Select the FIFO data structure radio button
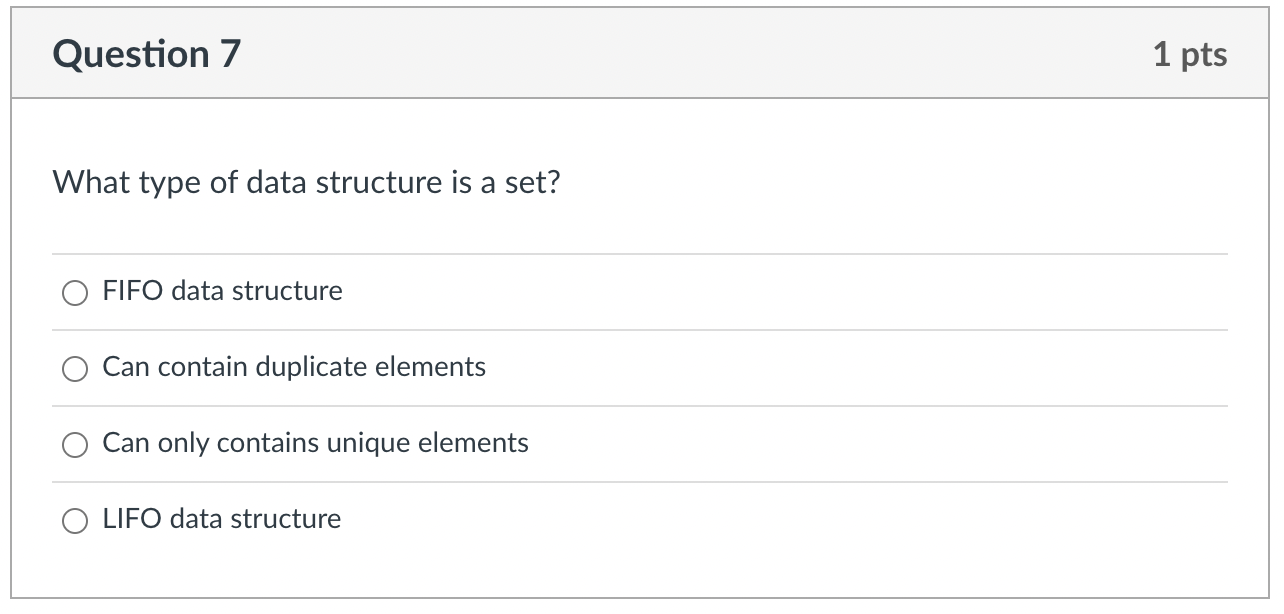 74,293
